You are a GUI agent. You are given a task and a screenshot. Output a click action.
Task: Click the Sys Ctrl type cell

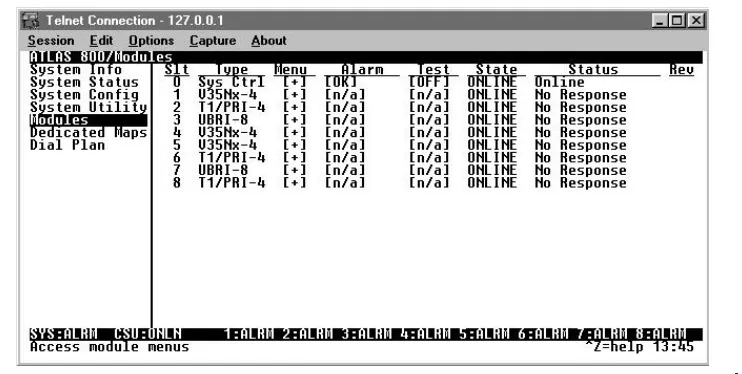pyautogui.click(x=231, y=82)
